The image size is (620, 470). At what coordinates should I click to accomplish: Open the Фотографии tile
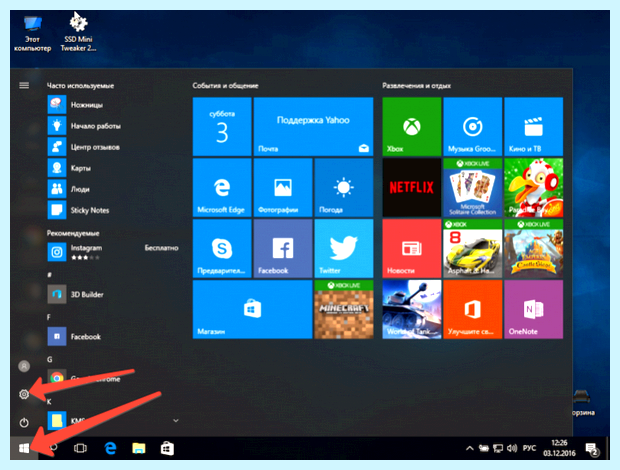point(283,187)
